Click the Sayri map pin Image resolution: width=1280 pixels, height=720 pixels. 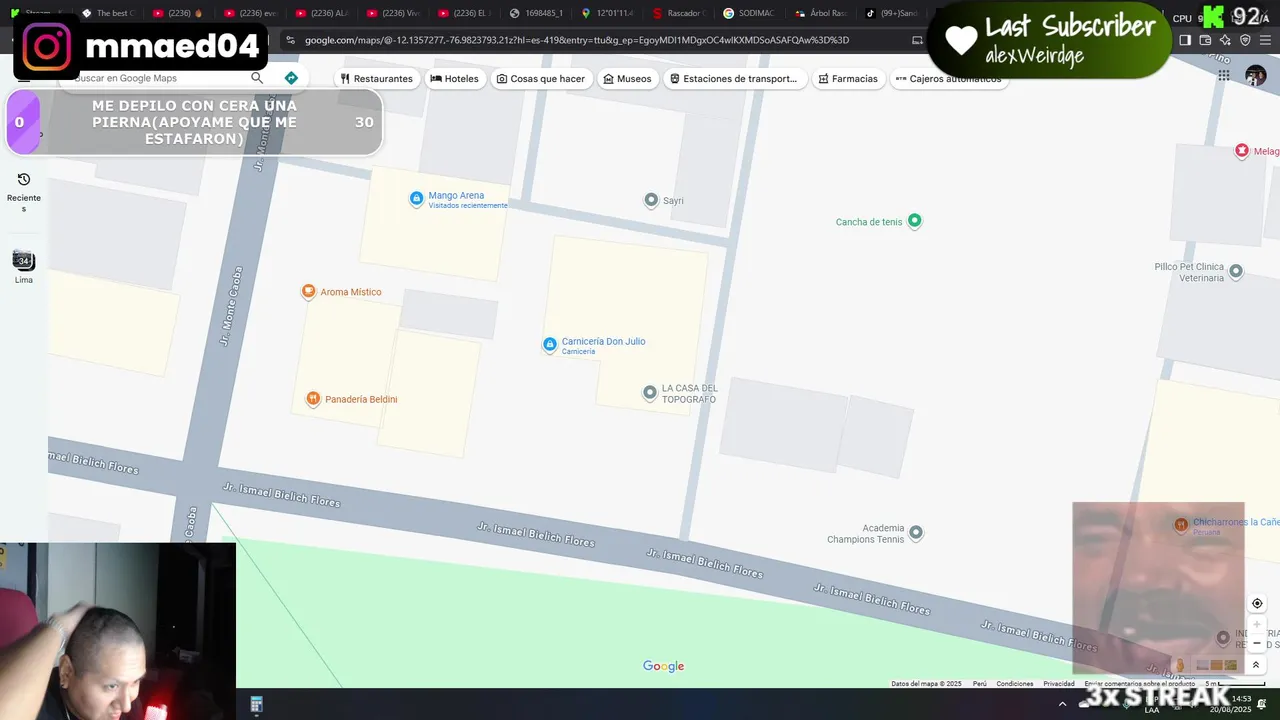pos(651,200)
